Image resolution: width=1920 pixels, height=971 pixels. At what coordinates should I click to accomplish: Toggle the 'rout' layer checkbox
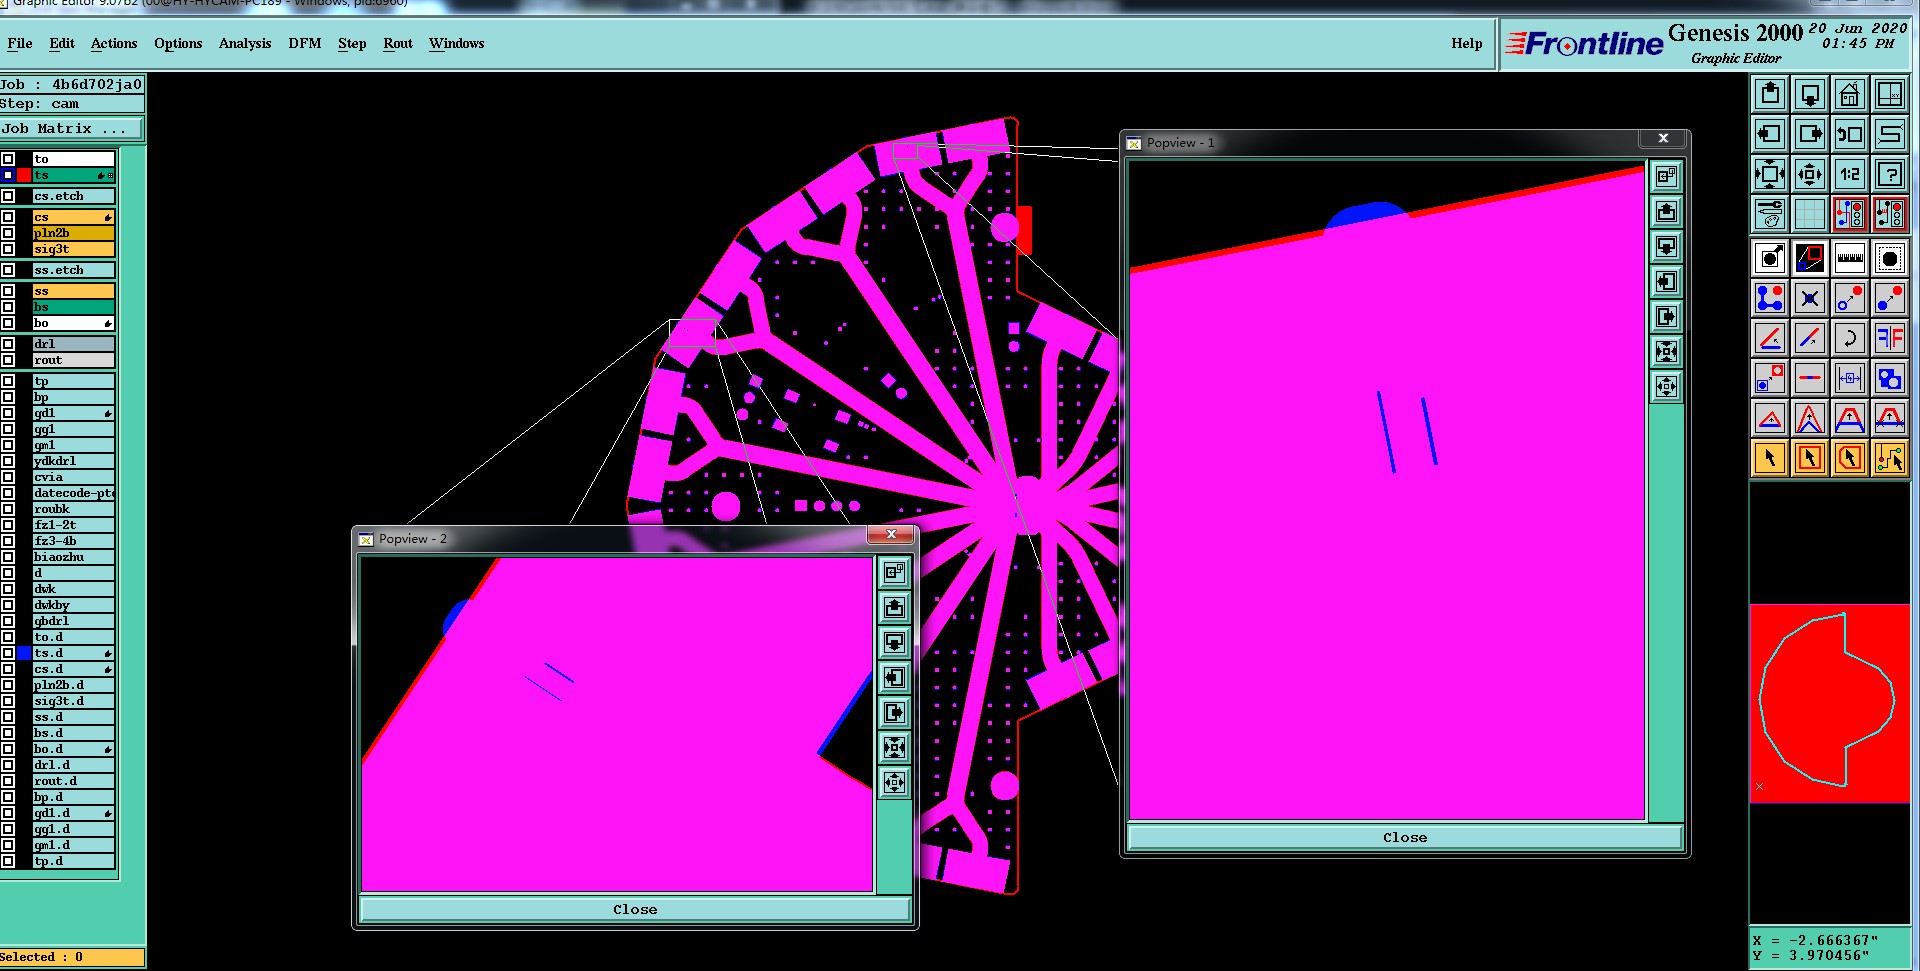[8, 360]
